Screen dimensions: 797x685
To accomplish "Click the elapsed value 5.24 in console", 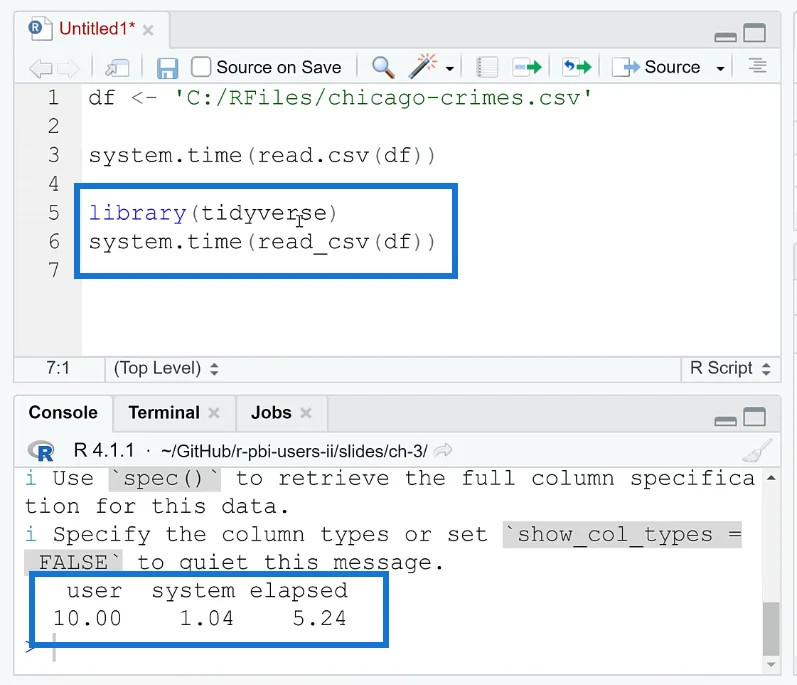I will [320, 618].
